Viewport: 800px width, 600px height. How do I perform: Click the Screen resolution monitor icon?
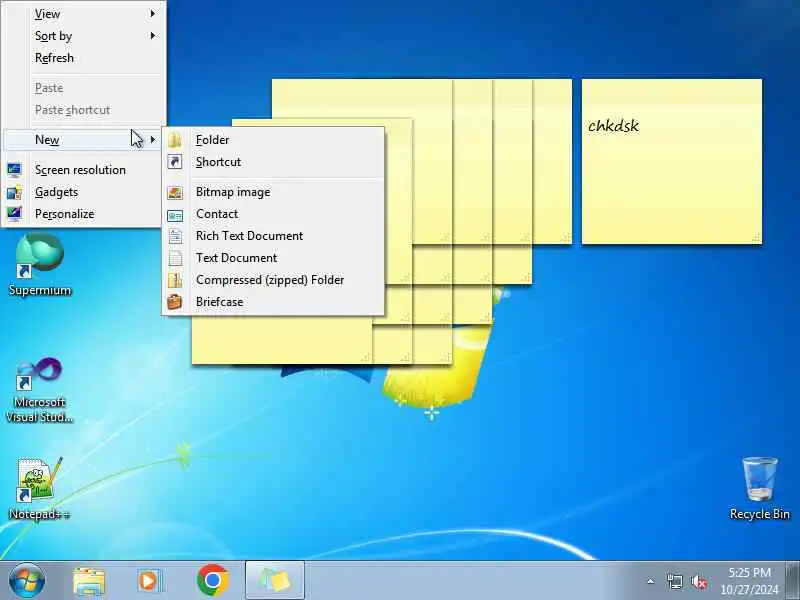point(14,170)
